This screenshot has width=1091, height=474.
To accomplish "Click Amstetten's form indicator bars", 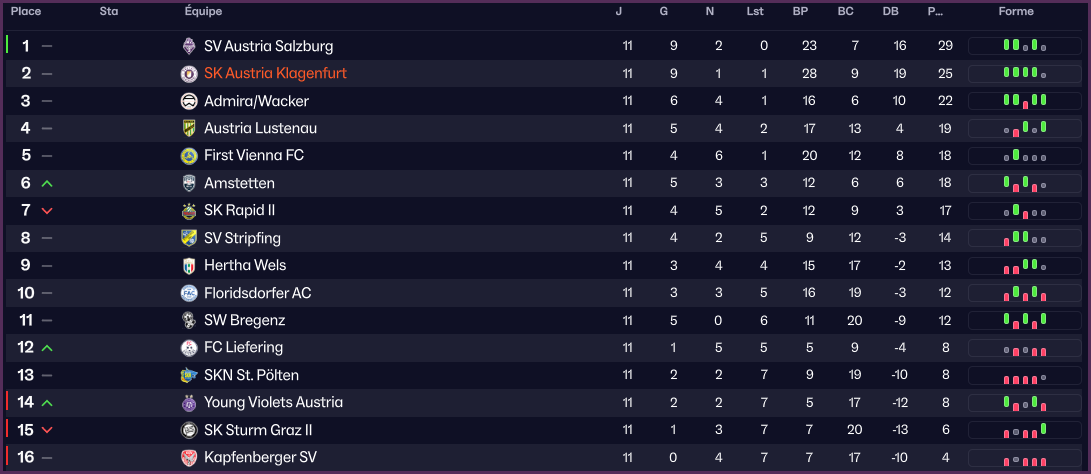I will 1025,183.
